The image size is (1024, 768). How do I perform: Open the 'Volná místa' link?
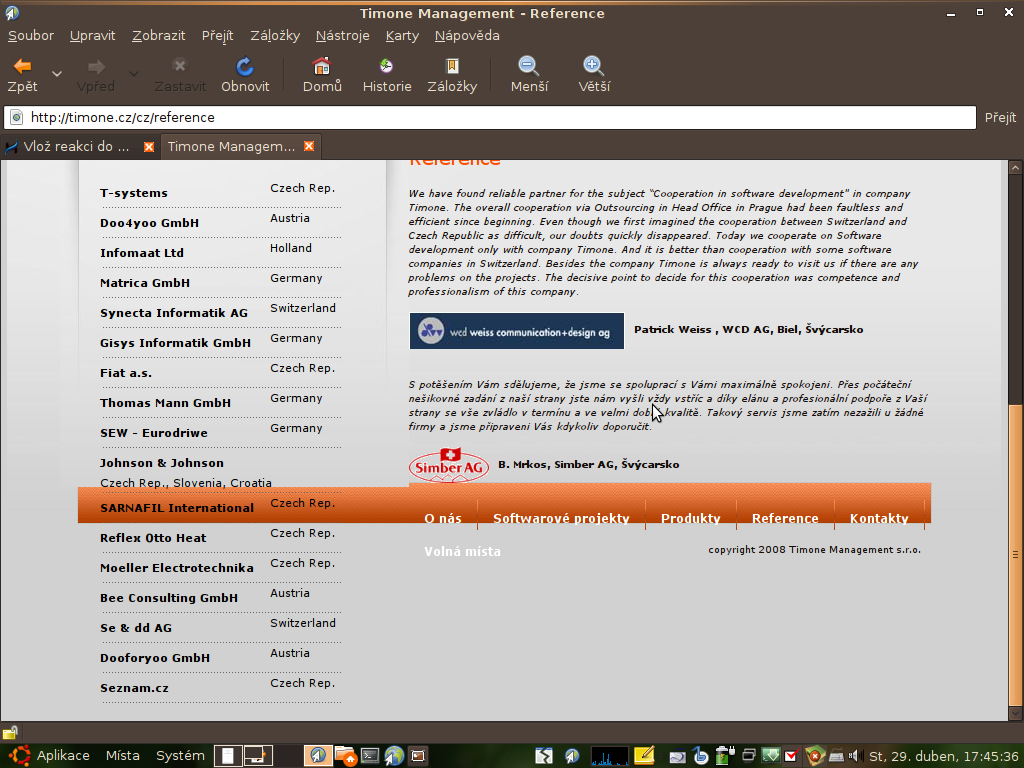[x=462, y=551]
